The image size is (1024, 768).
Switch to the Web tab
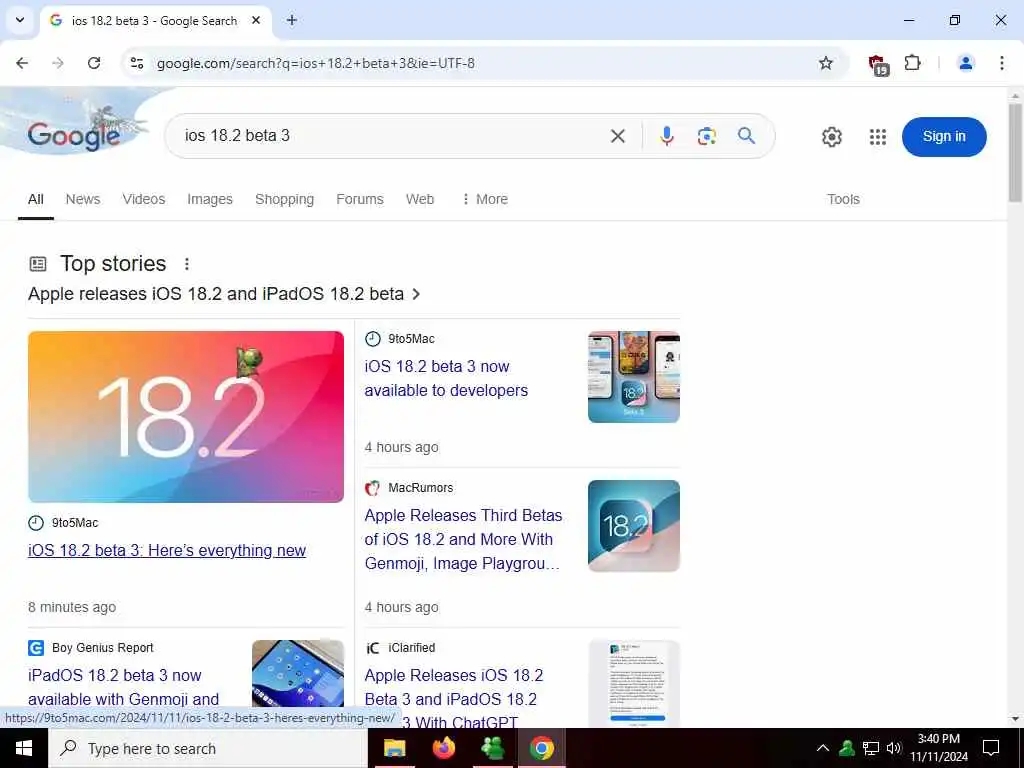click(420, 199)
